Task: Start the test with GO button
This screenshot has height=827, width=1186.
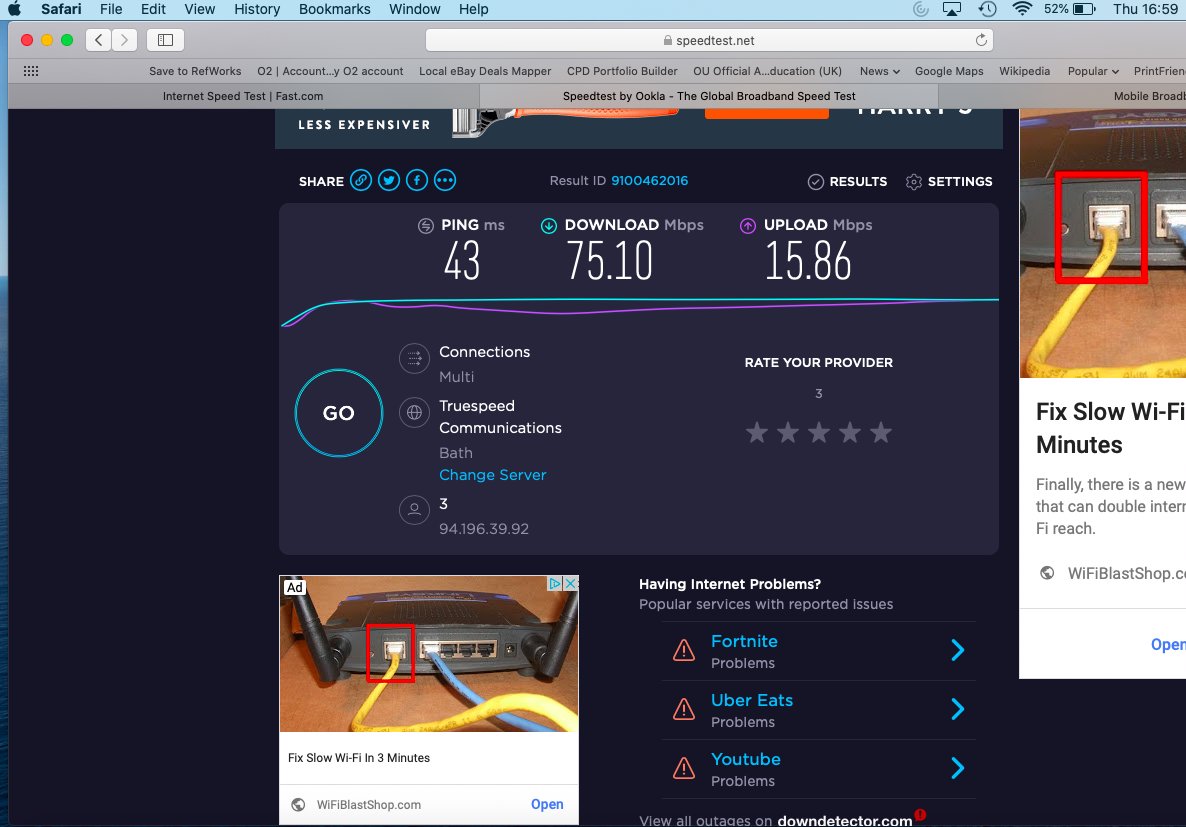Action: click(x=339, y=413)
